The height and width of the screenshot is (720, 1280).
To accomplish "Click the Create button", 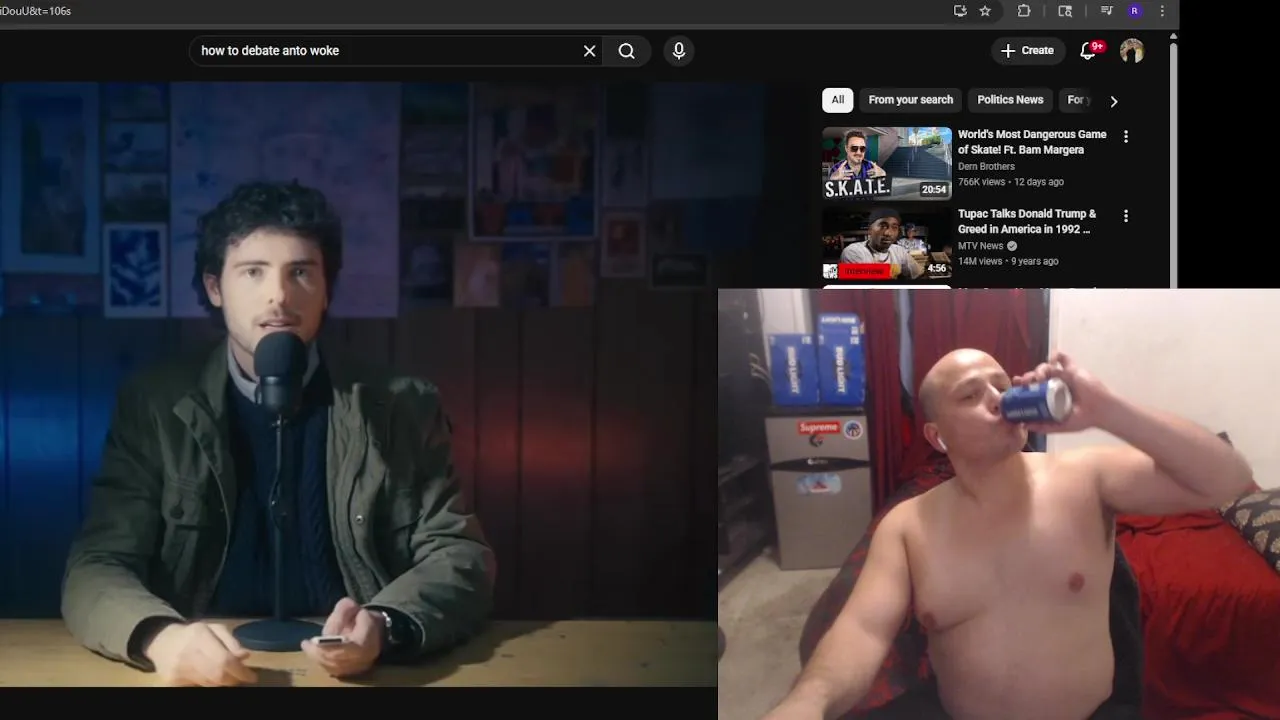I will (1027, 51).
